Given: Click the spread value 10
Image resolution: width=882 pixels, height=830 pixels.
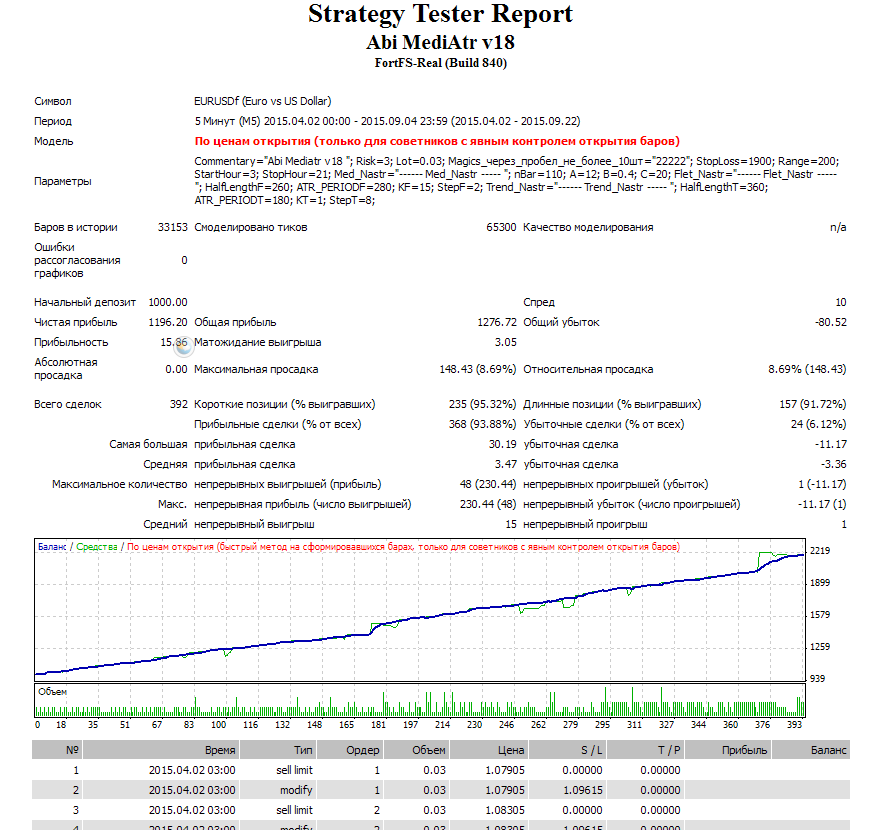Looking at the screenshot, I should [841, 303].
